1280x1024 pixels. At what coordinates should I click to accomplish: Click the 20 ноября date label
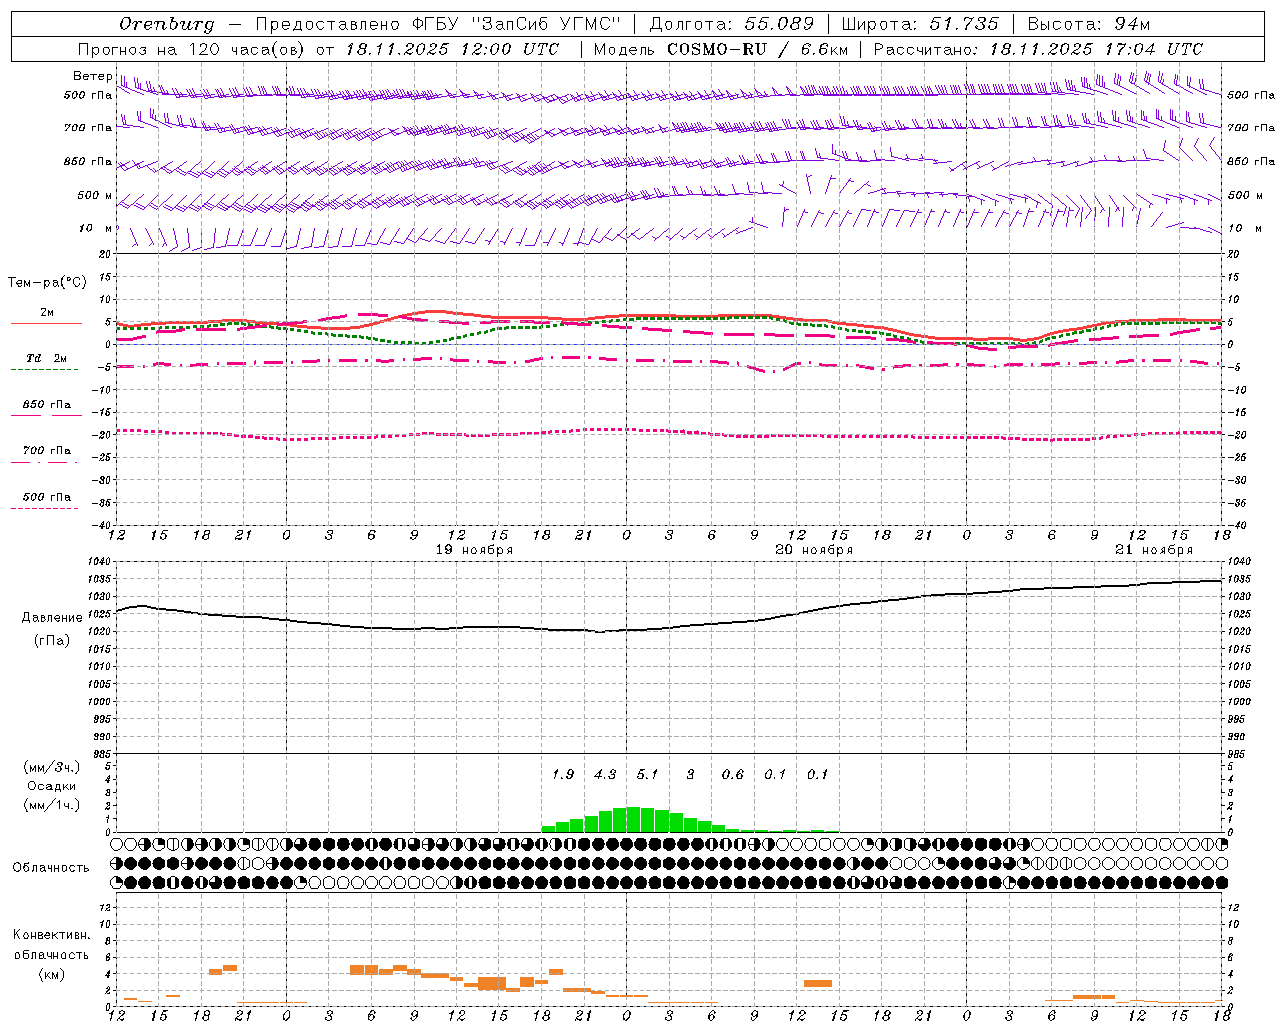814,550
